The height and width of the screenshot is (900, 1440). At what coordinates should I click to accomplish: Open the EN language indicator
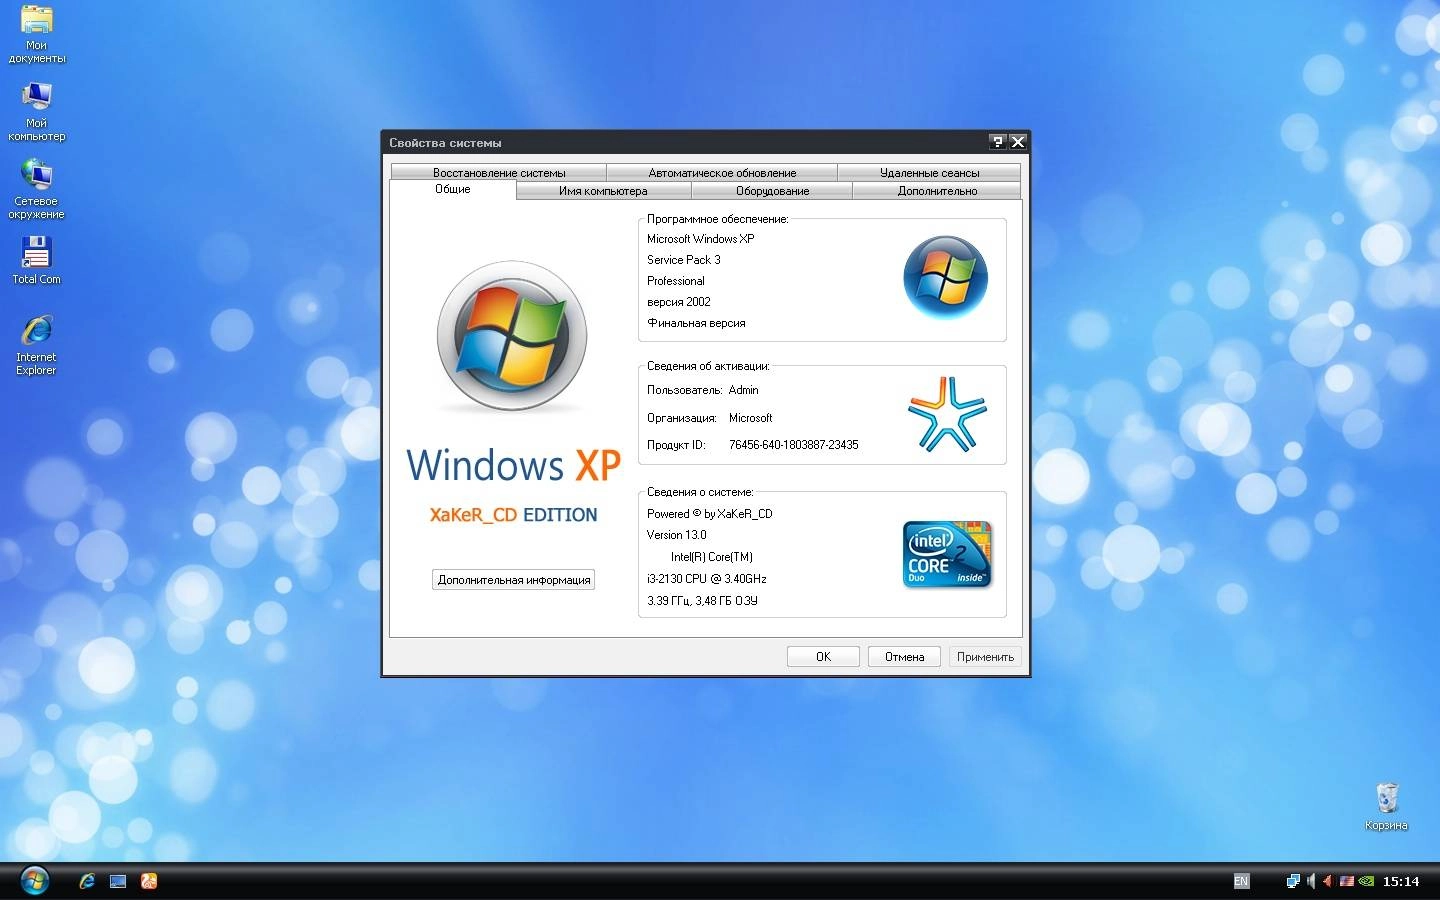click(1241, 881)
